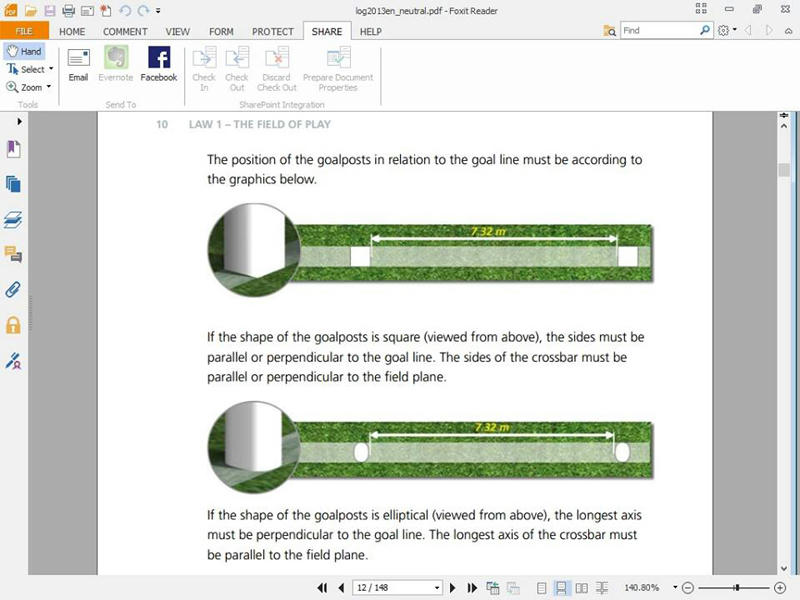The image size is (800, 600).
Task: Click the Open folder icon in quick access toolbar
Action: (31, 10)
